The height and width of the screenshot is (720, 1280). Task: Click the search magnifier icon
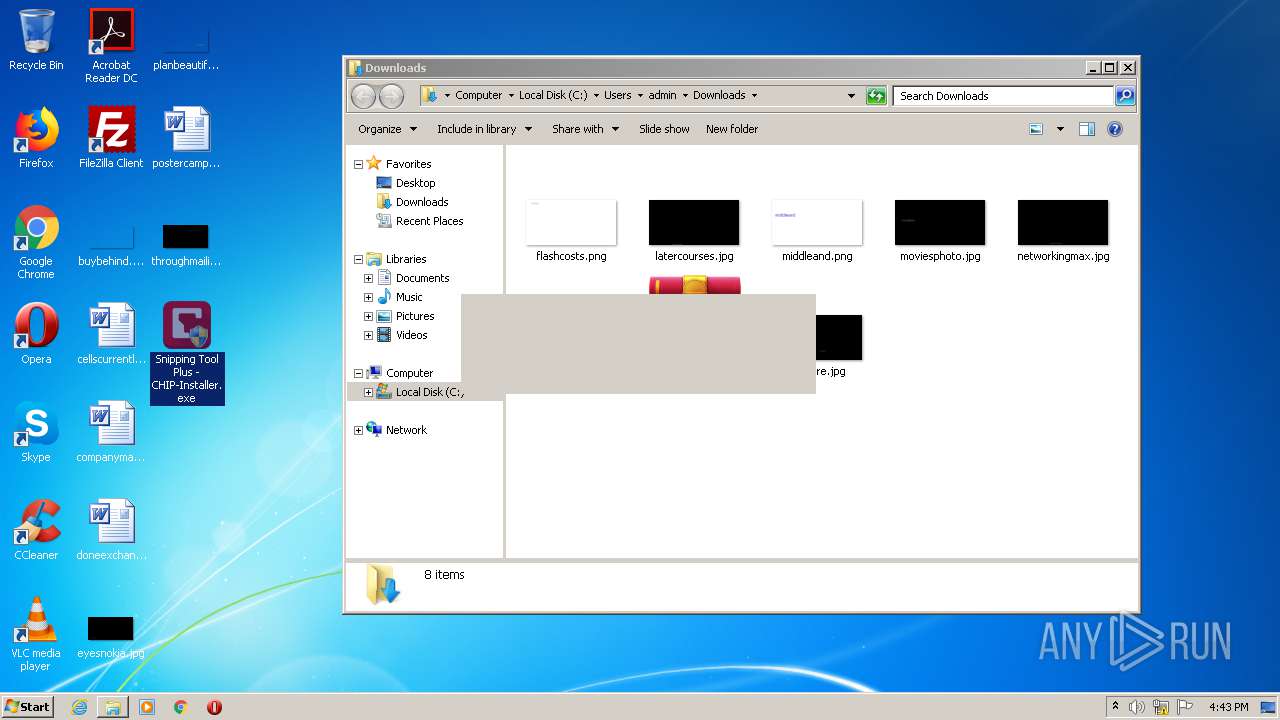1125,96
